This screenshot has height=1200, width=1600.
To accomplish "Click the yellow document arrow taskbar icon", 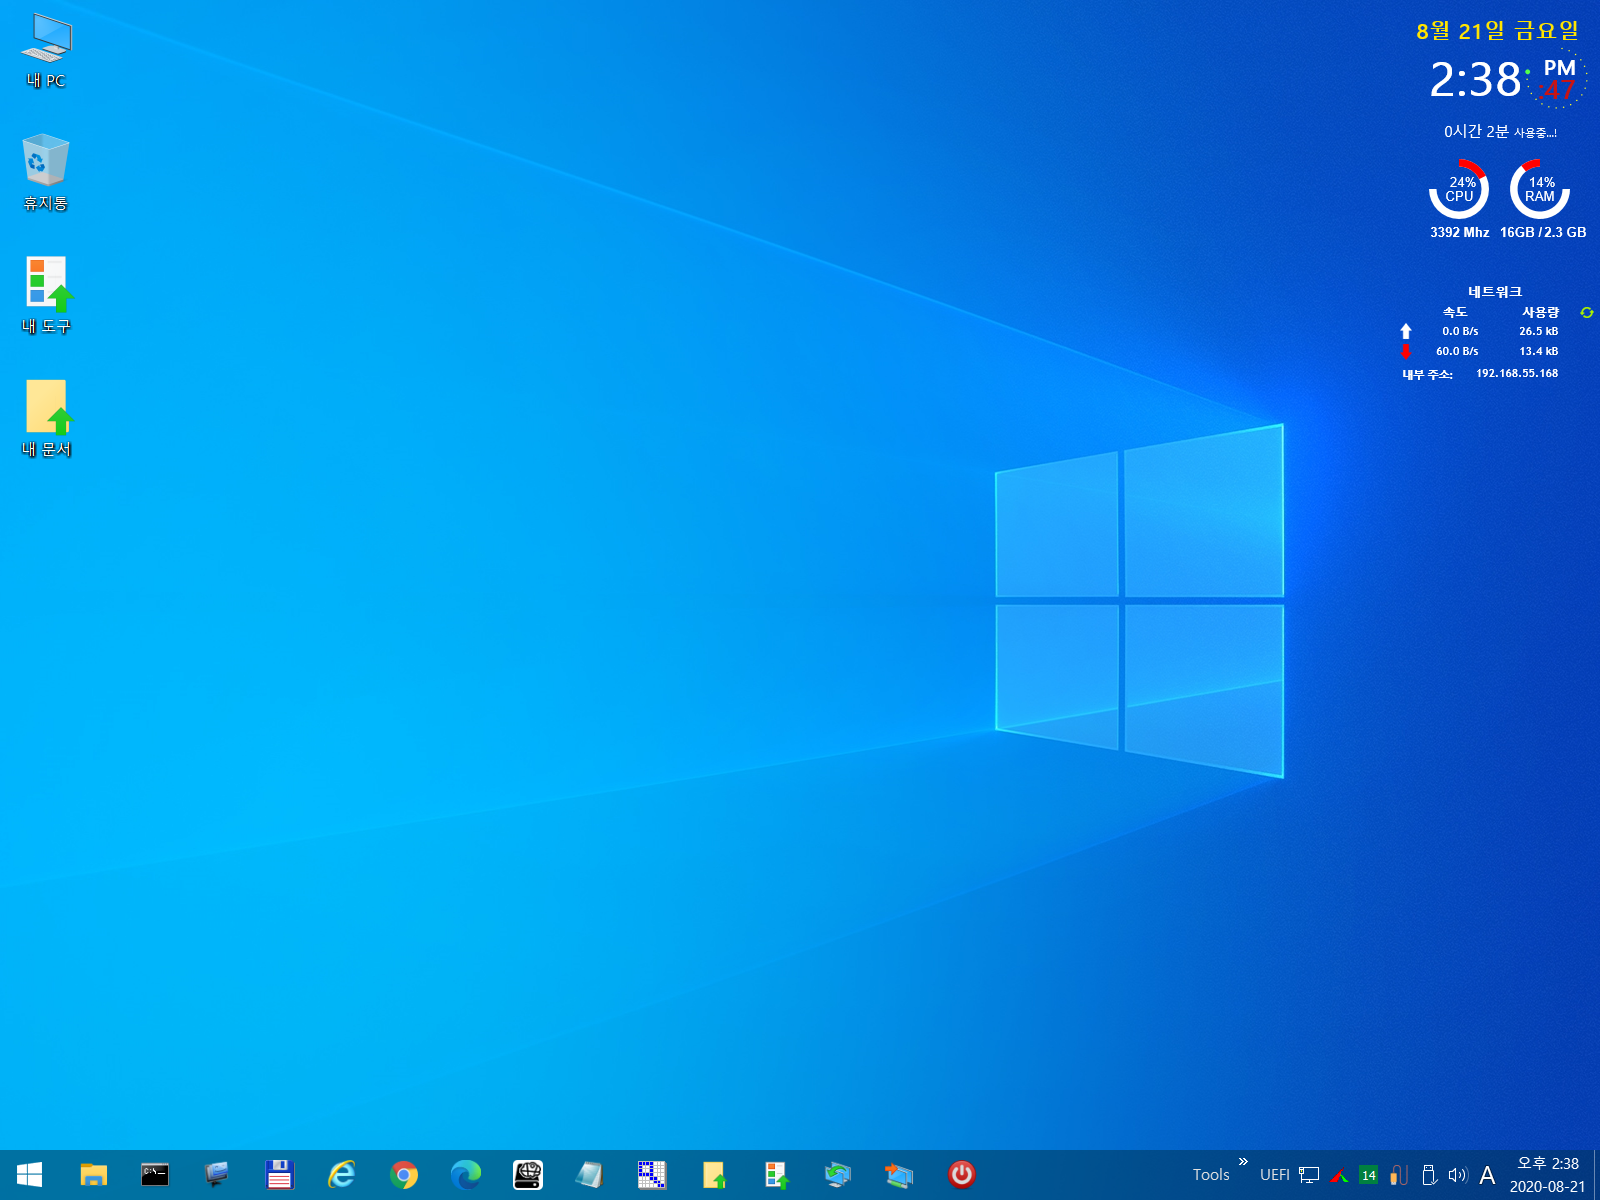I will 714,1175.
